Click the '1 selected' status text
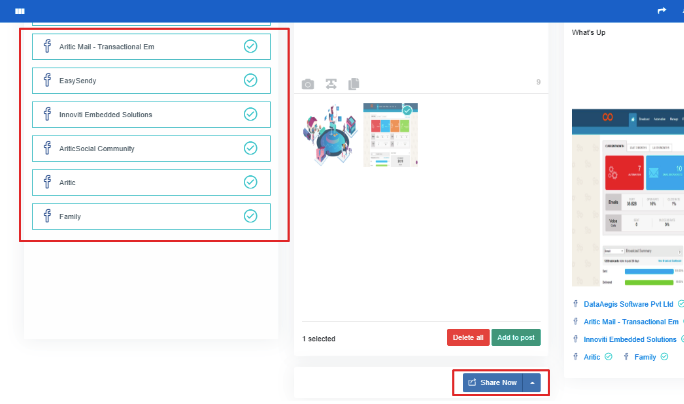Image resolution: width=684 pixels, height=404 pixels. point(319,339)
